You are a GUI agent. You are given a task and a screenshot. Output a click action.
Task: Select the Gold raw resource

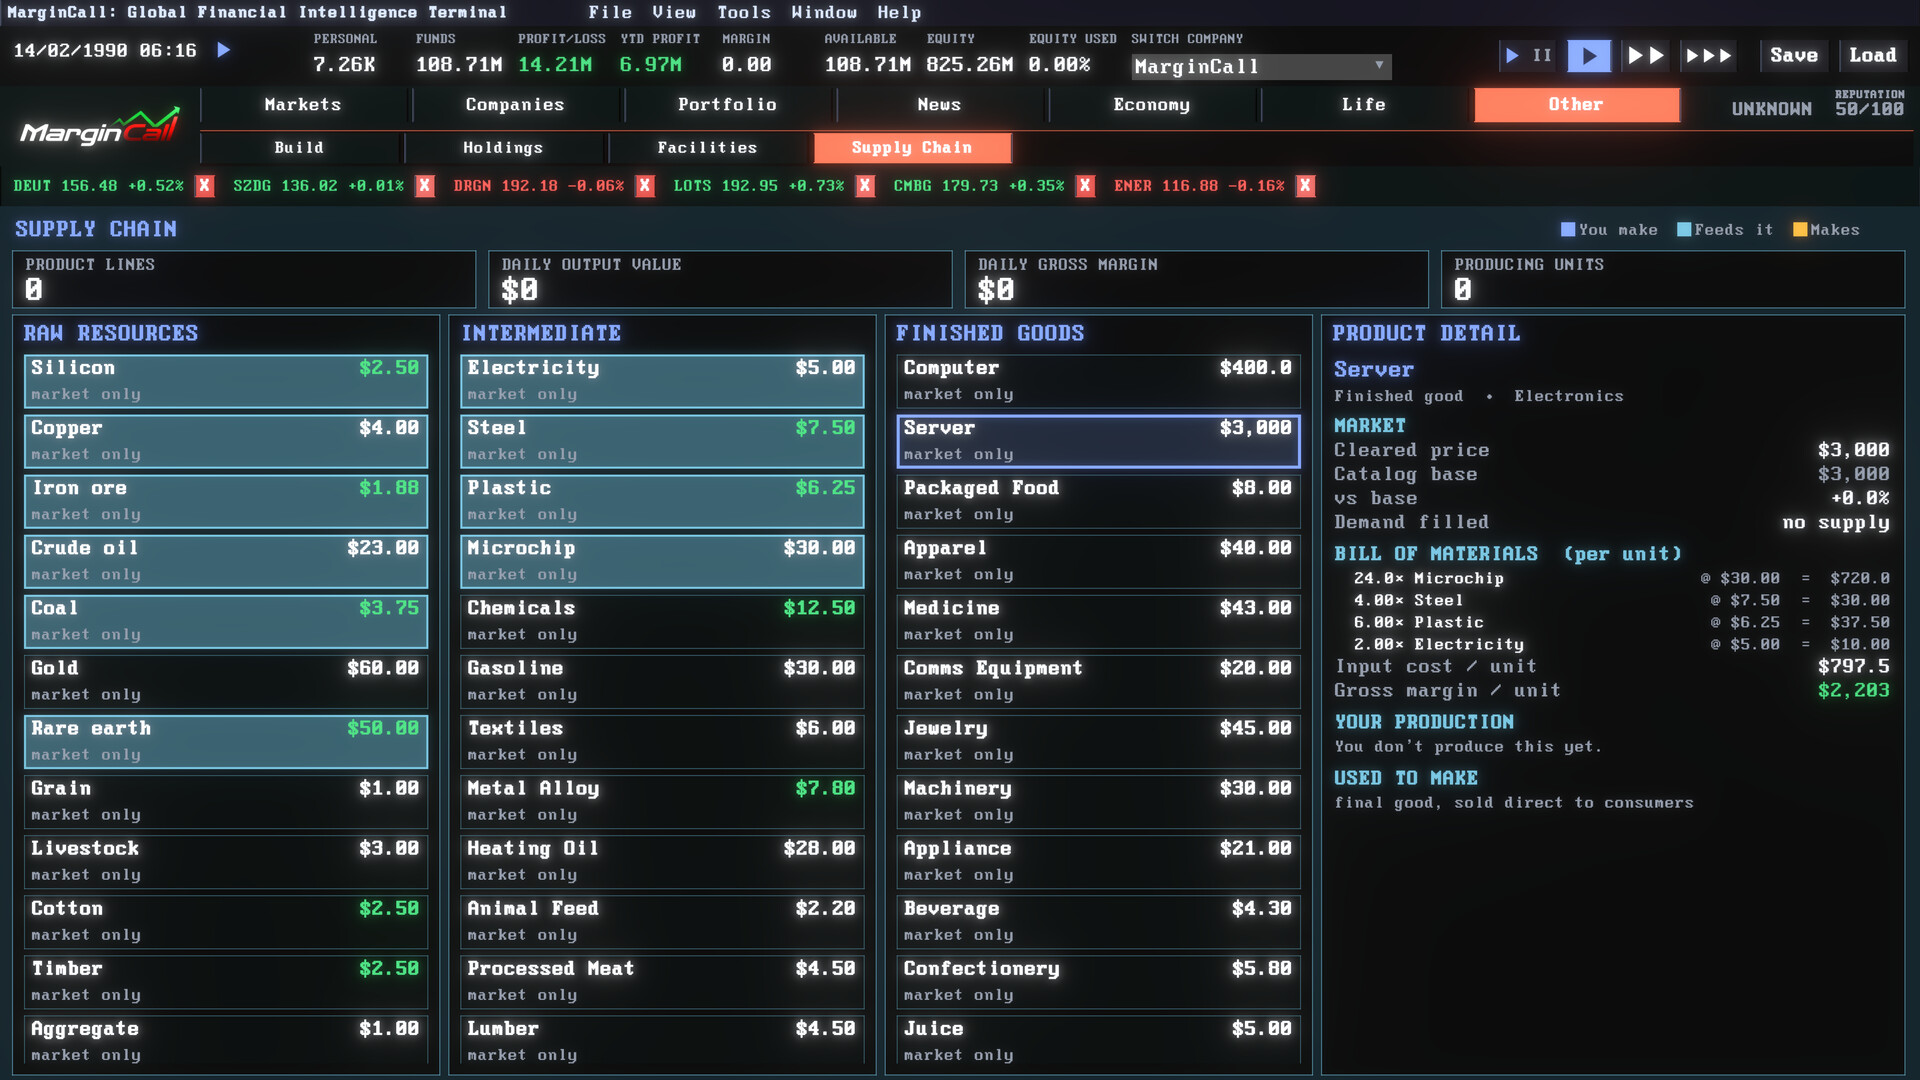click(x=226, y=681)
